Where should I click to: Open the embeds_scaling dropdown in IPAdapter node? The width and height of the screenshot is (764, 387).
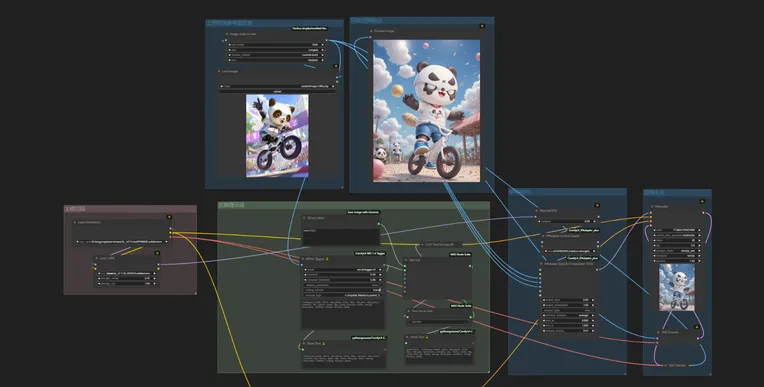pos(569,331)
